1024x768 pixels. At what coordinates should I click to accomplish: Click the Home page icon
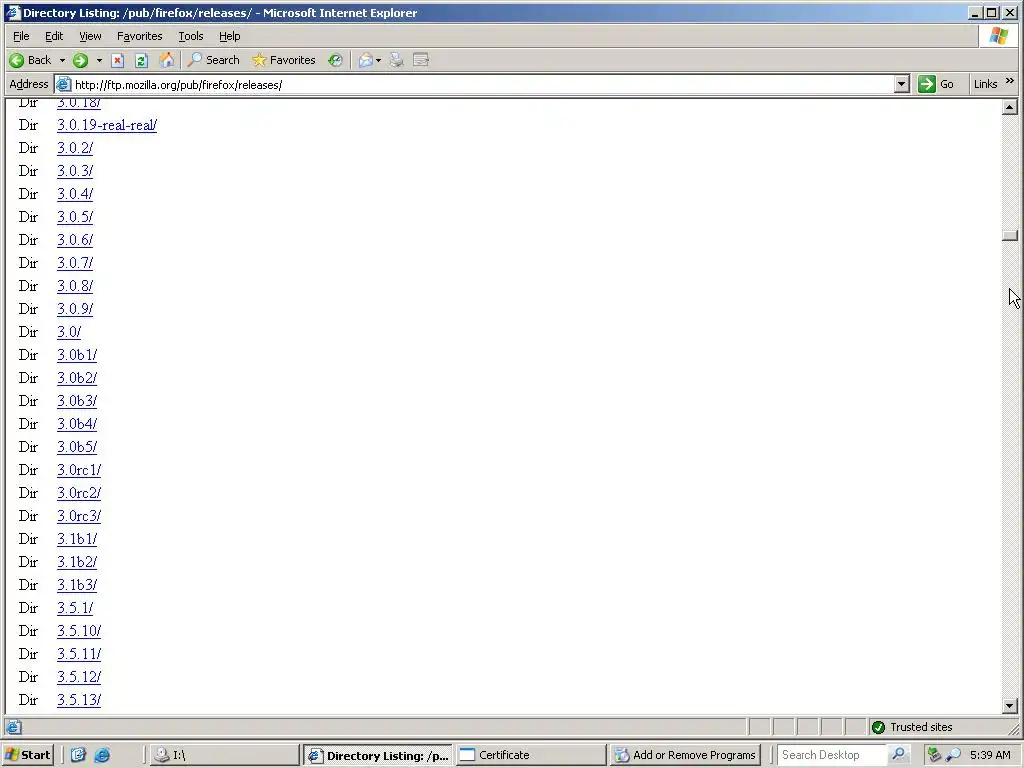167,61
